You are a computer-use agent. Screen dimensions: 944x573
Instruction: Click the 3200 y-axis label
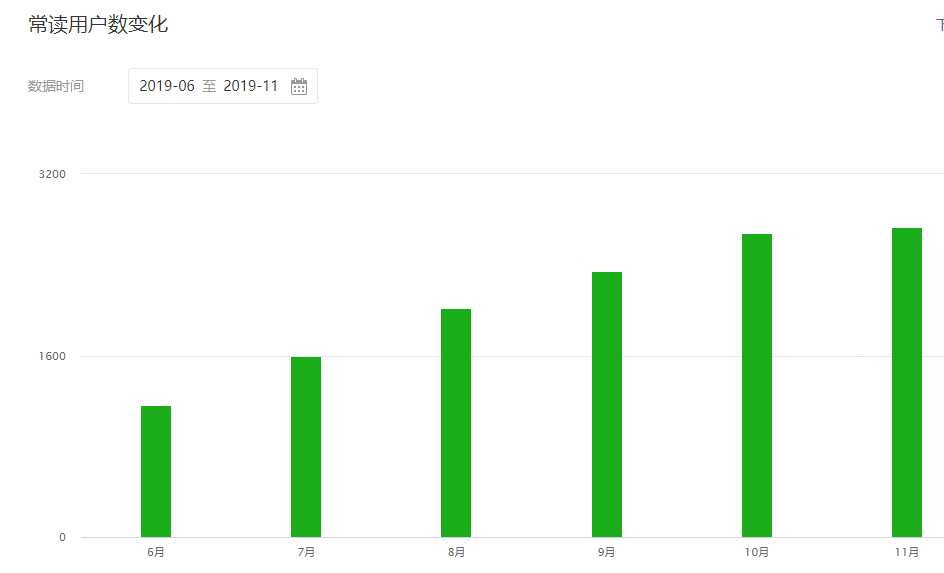pos(52,174)
